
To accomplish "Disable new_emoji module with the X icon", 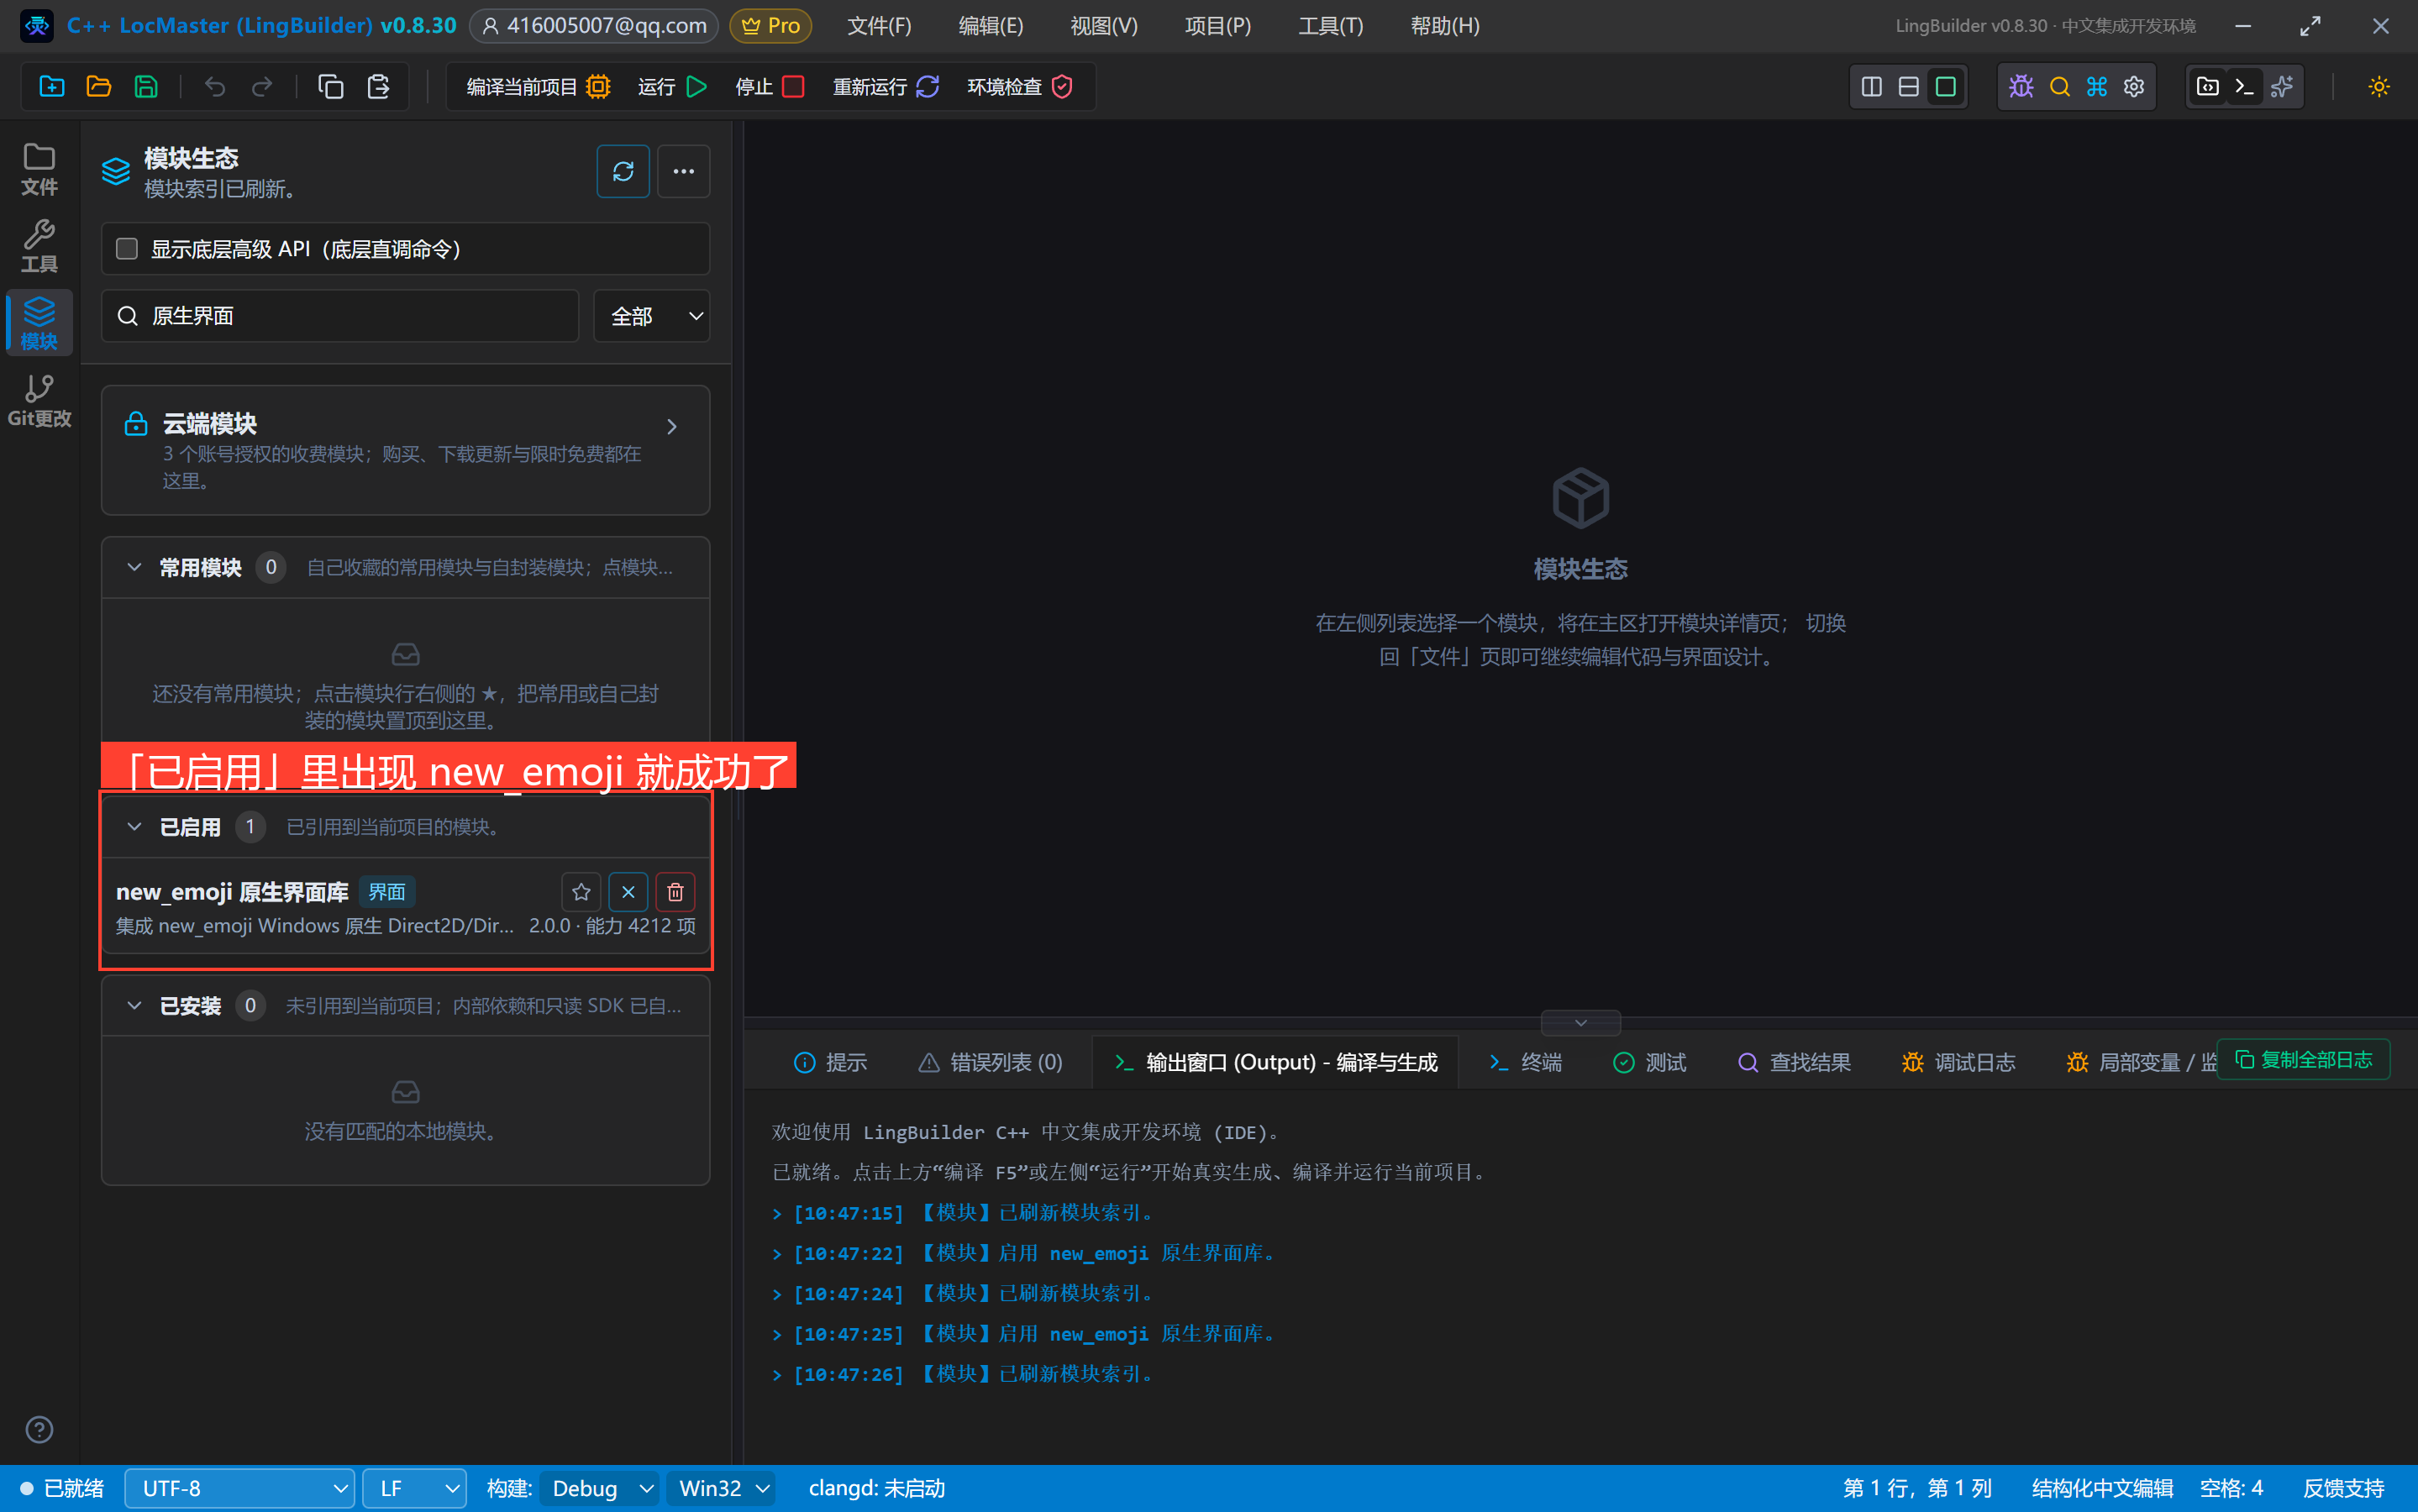I will point(628,891).
